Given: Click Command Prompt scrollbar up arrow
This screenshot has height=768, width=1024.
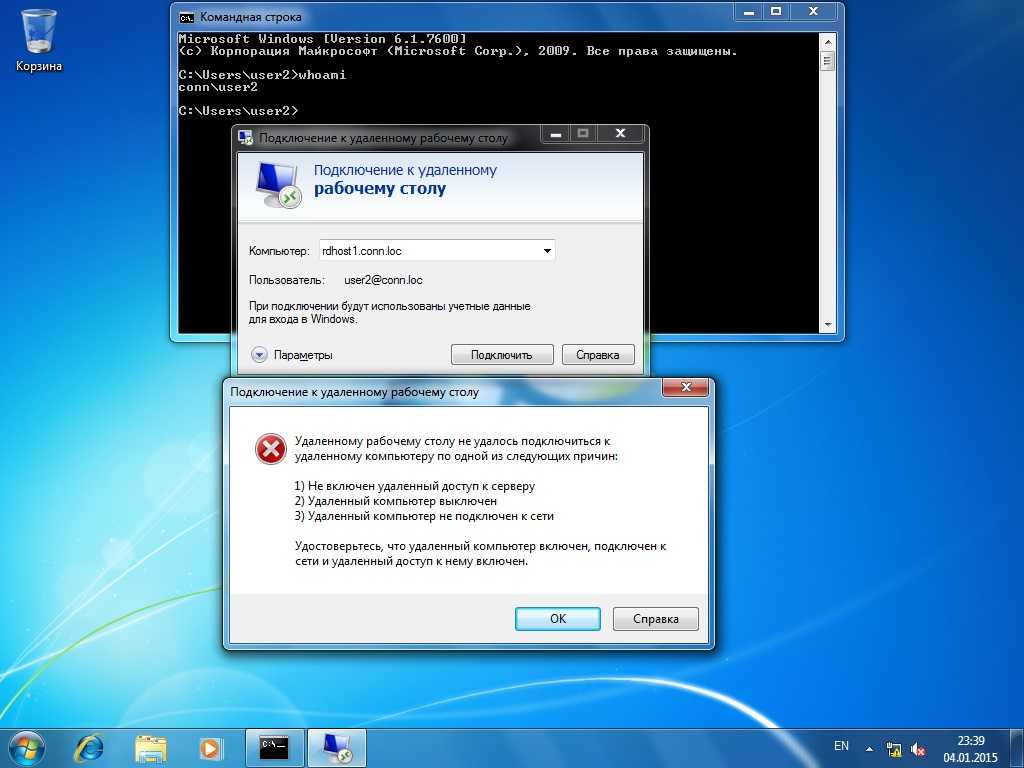Looking at the screenshot, I should click(x=827, y=42).
